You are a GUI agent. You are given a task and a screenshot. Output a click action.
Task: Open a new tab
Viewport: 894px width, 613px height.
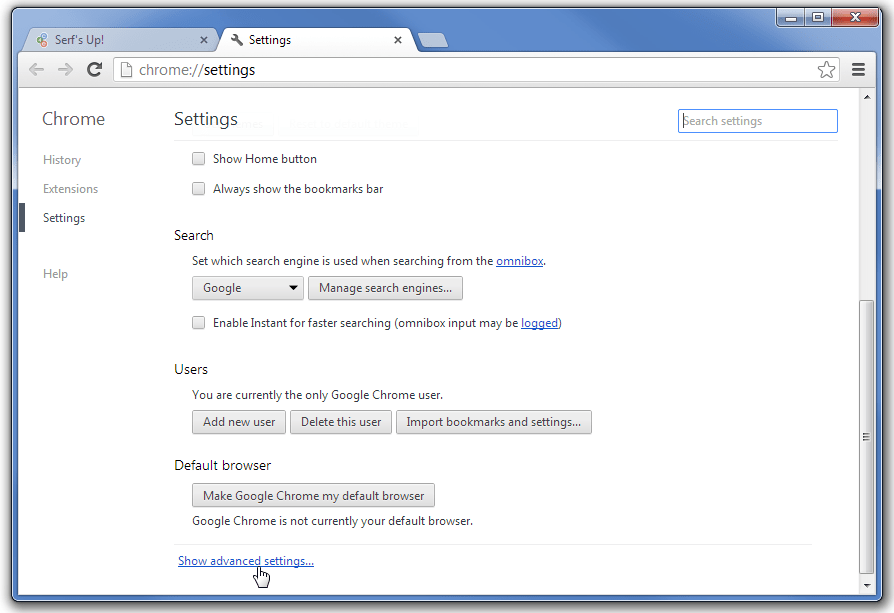point(433,40)
